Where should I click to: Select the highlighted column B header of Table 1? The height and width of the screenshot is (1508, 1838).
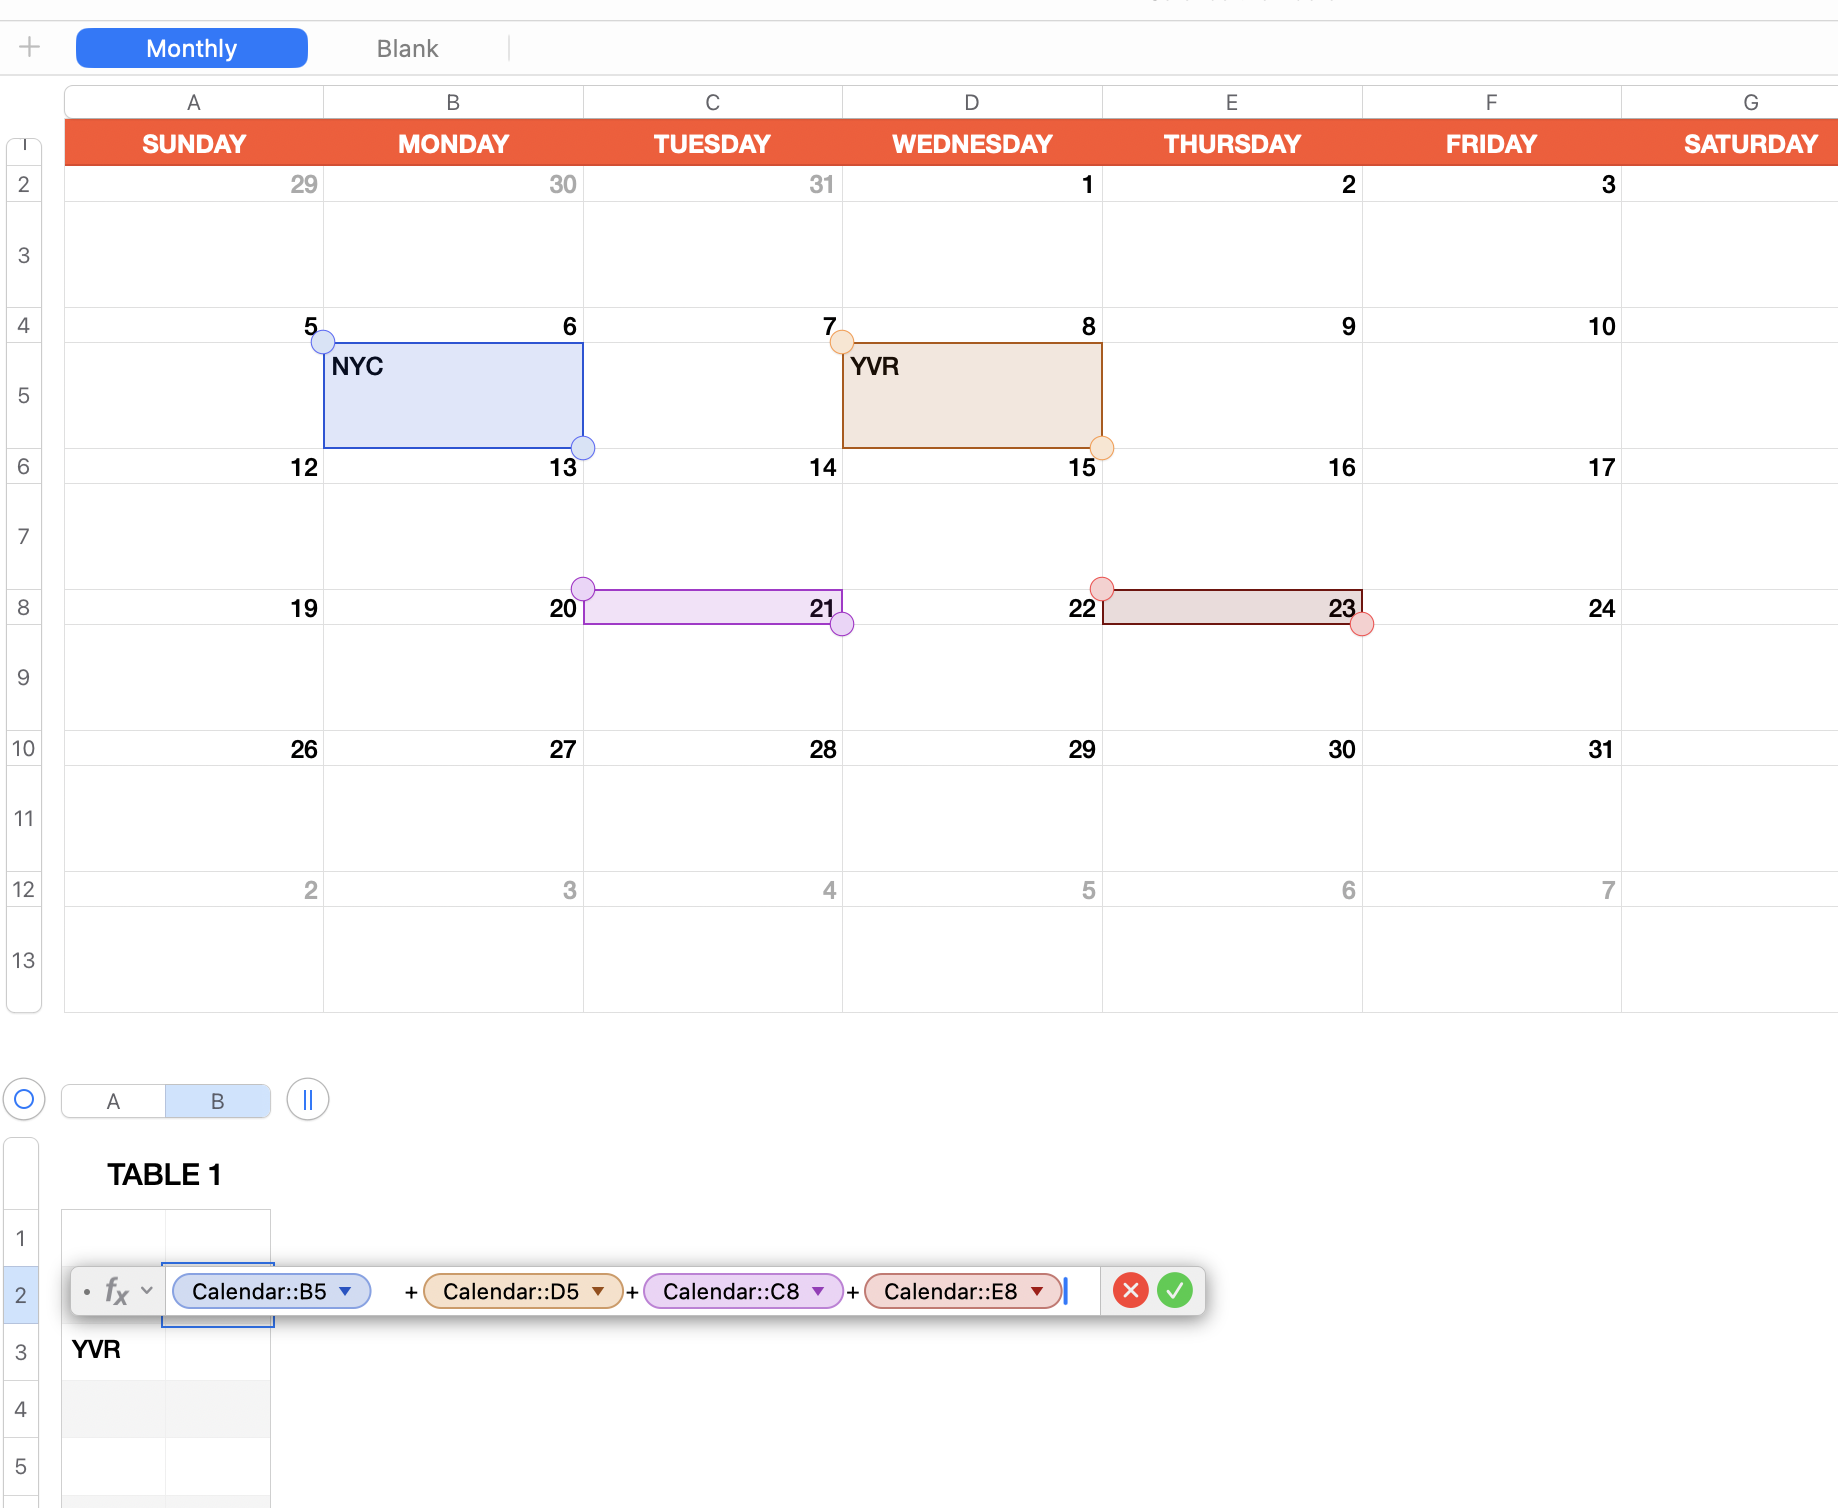pyautogui.click(x=218, y=1101)
